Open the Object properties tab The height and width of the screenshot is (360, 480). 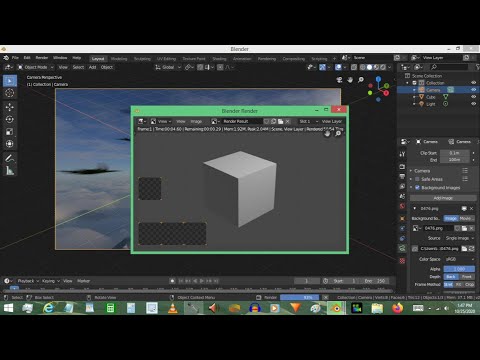click(x=402, y=218)
